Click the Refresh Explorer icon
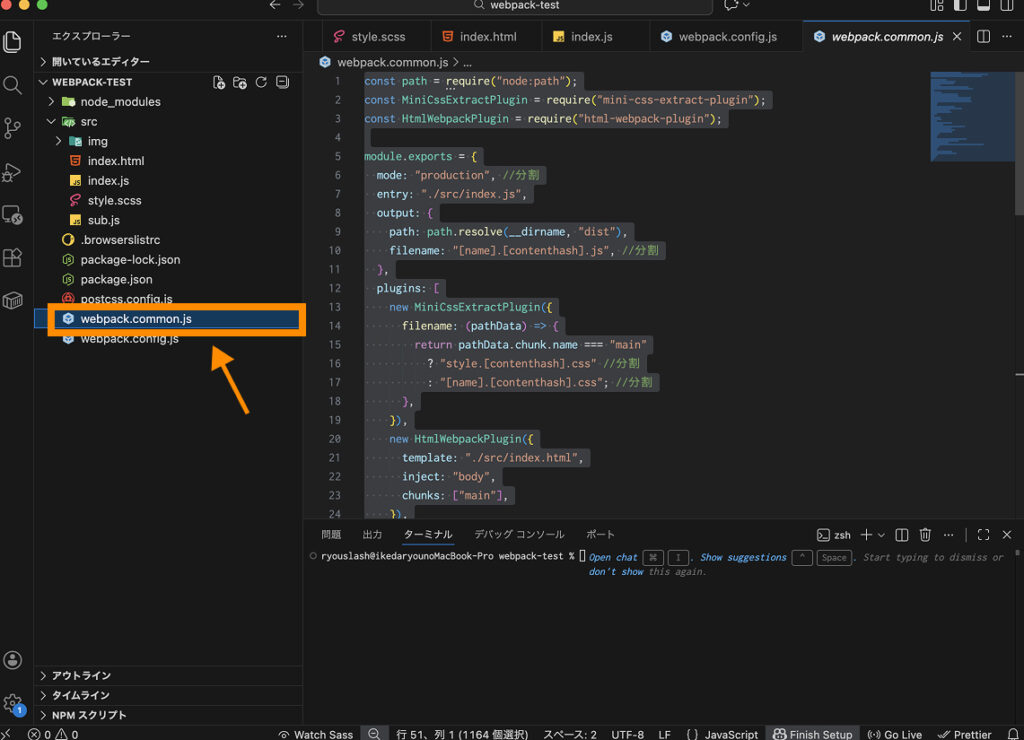1024x740 pixels. (x=261, y=82)
